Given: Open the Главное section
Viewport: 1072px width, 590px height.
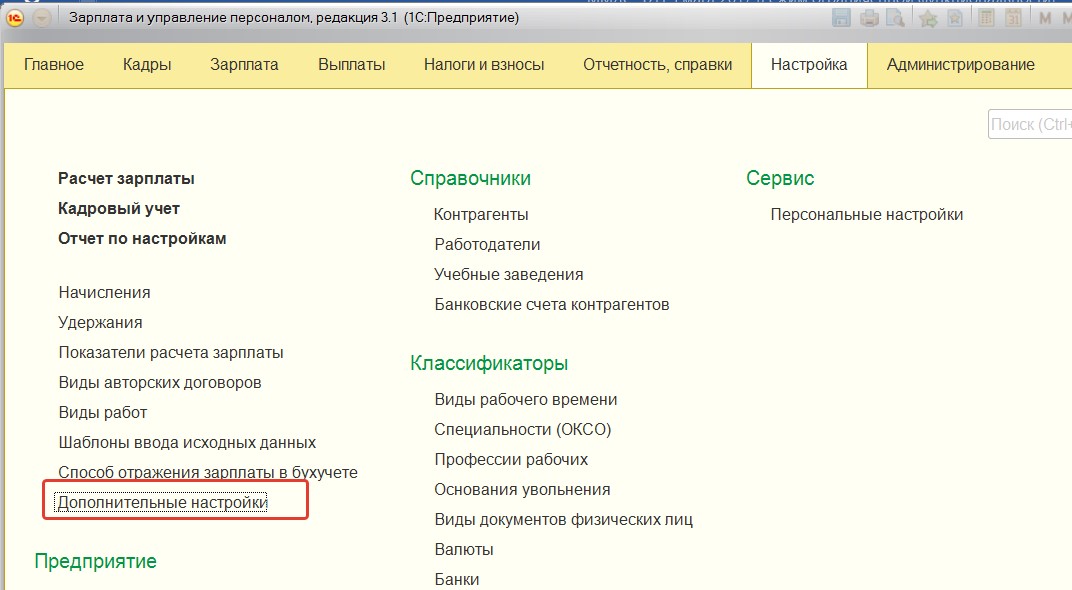Looking at the screenshot, I should click(54, 65).
